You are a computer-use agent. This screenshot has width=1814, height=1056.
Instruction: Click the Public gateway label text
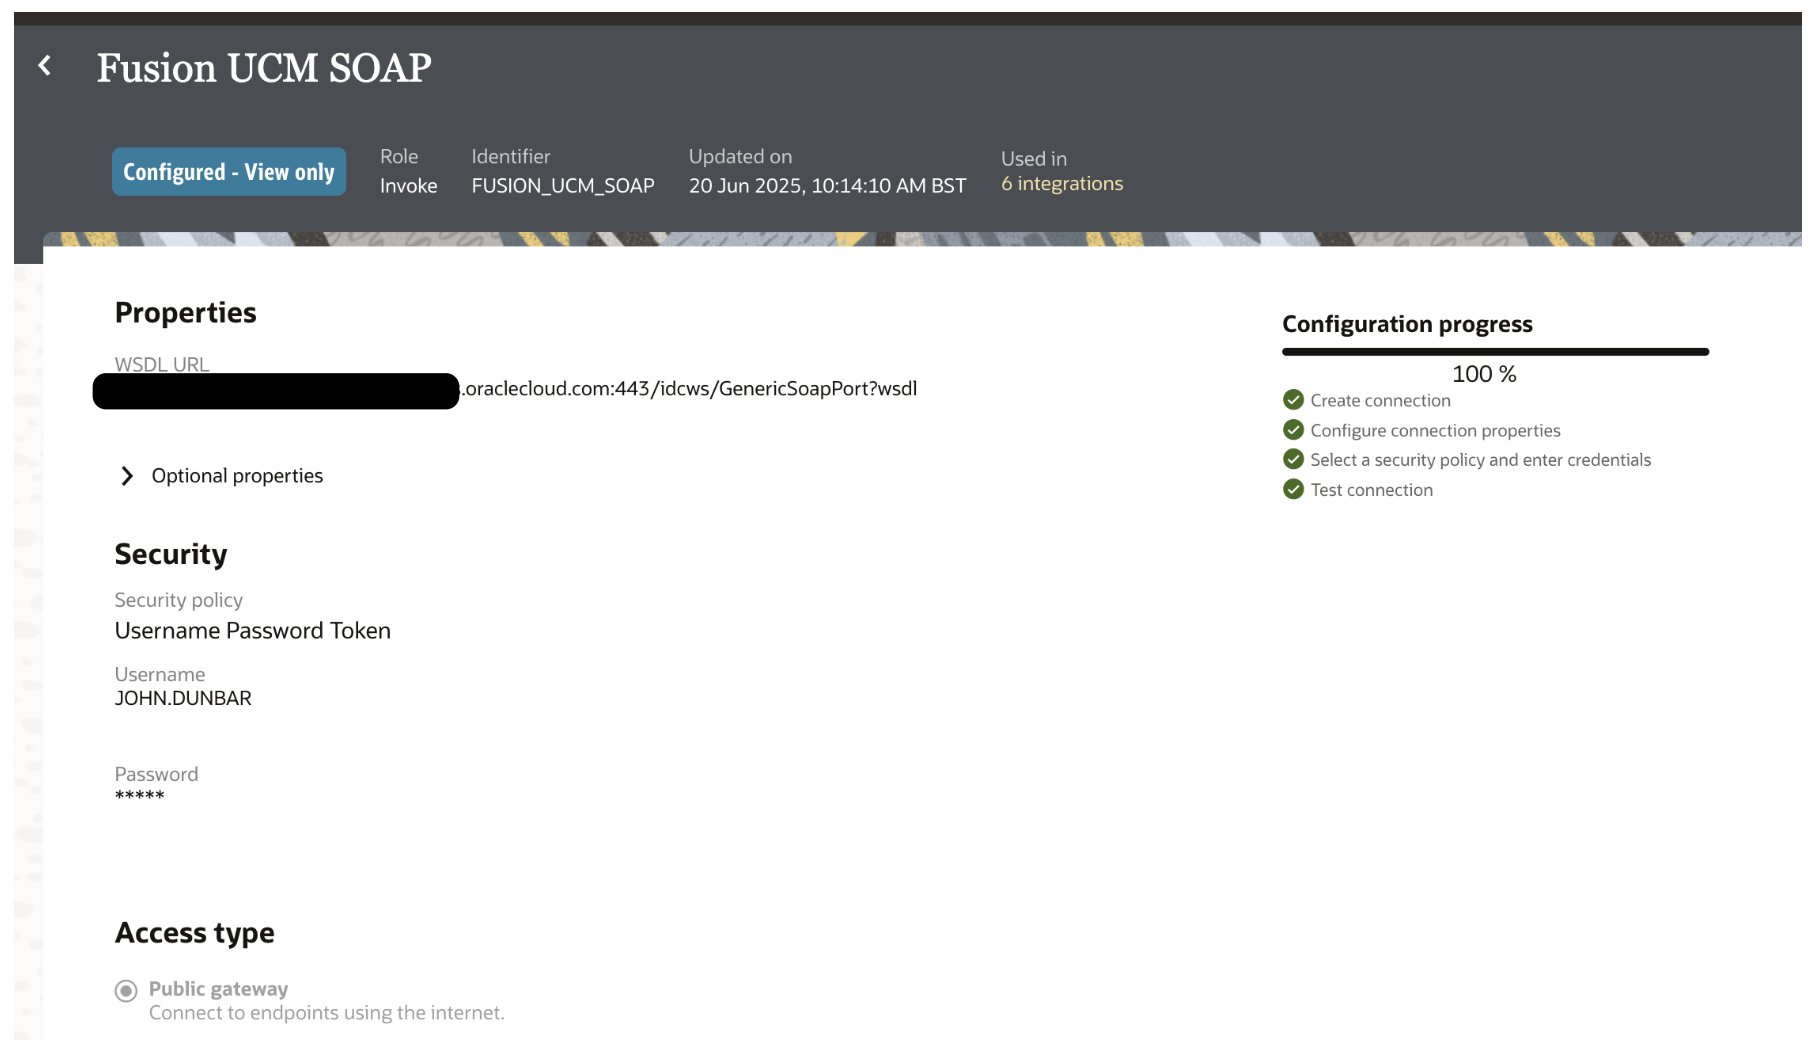tap(218, 989)
